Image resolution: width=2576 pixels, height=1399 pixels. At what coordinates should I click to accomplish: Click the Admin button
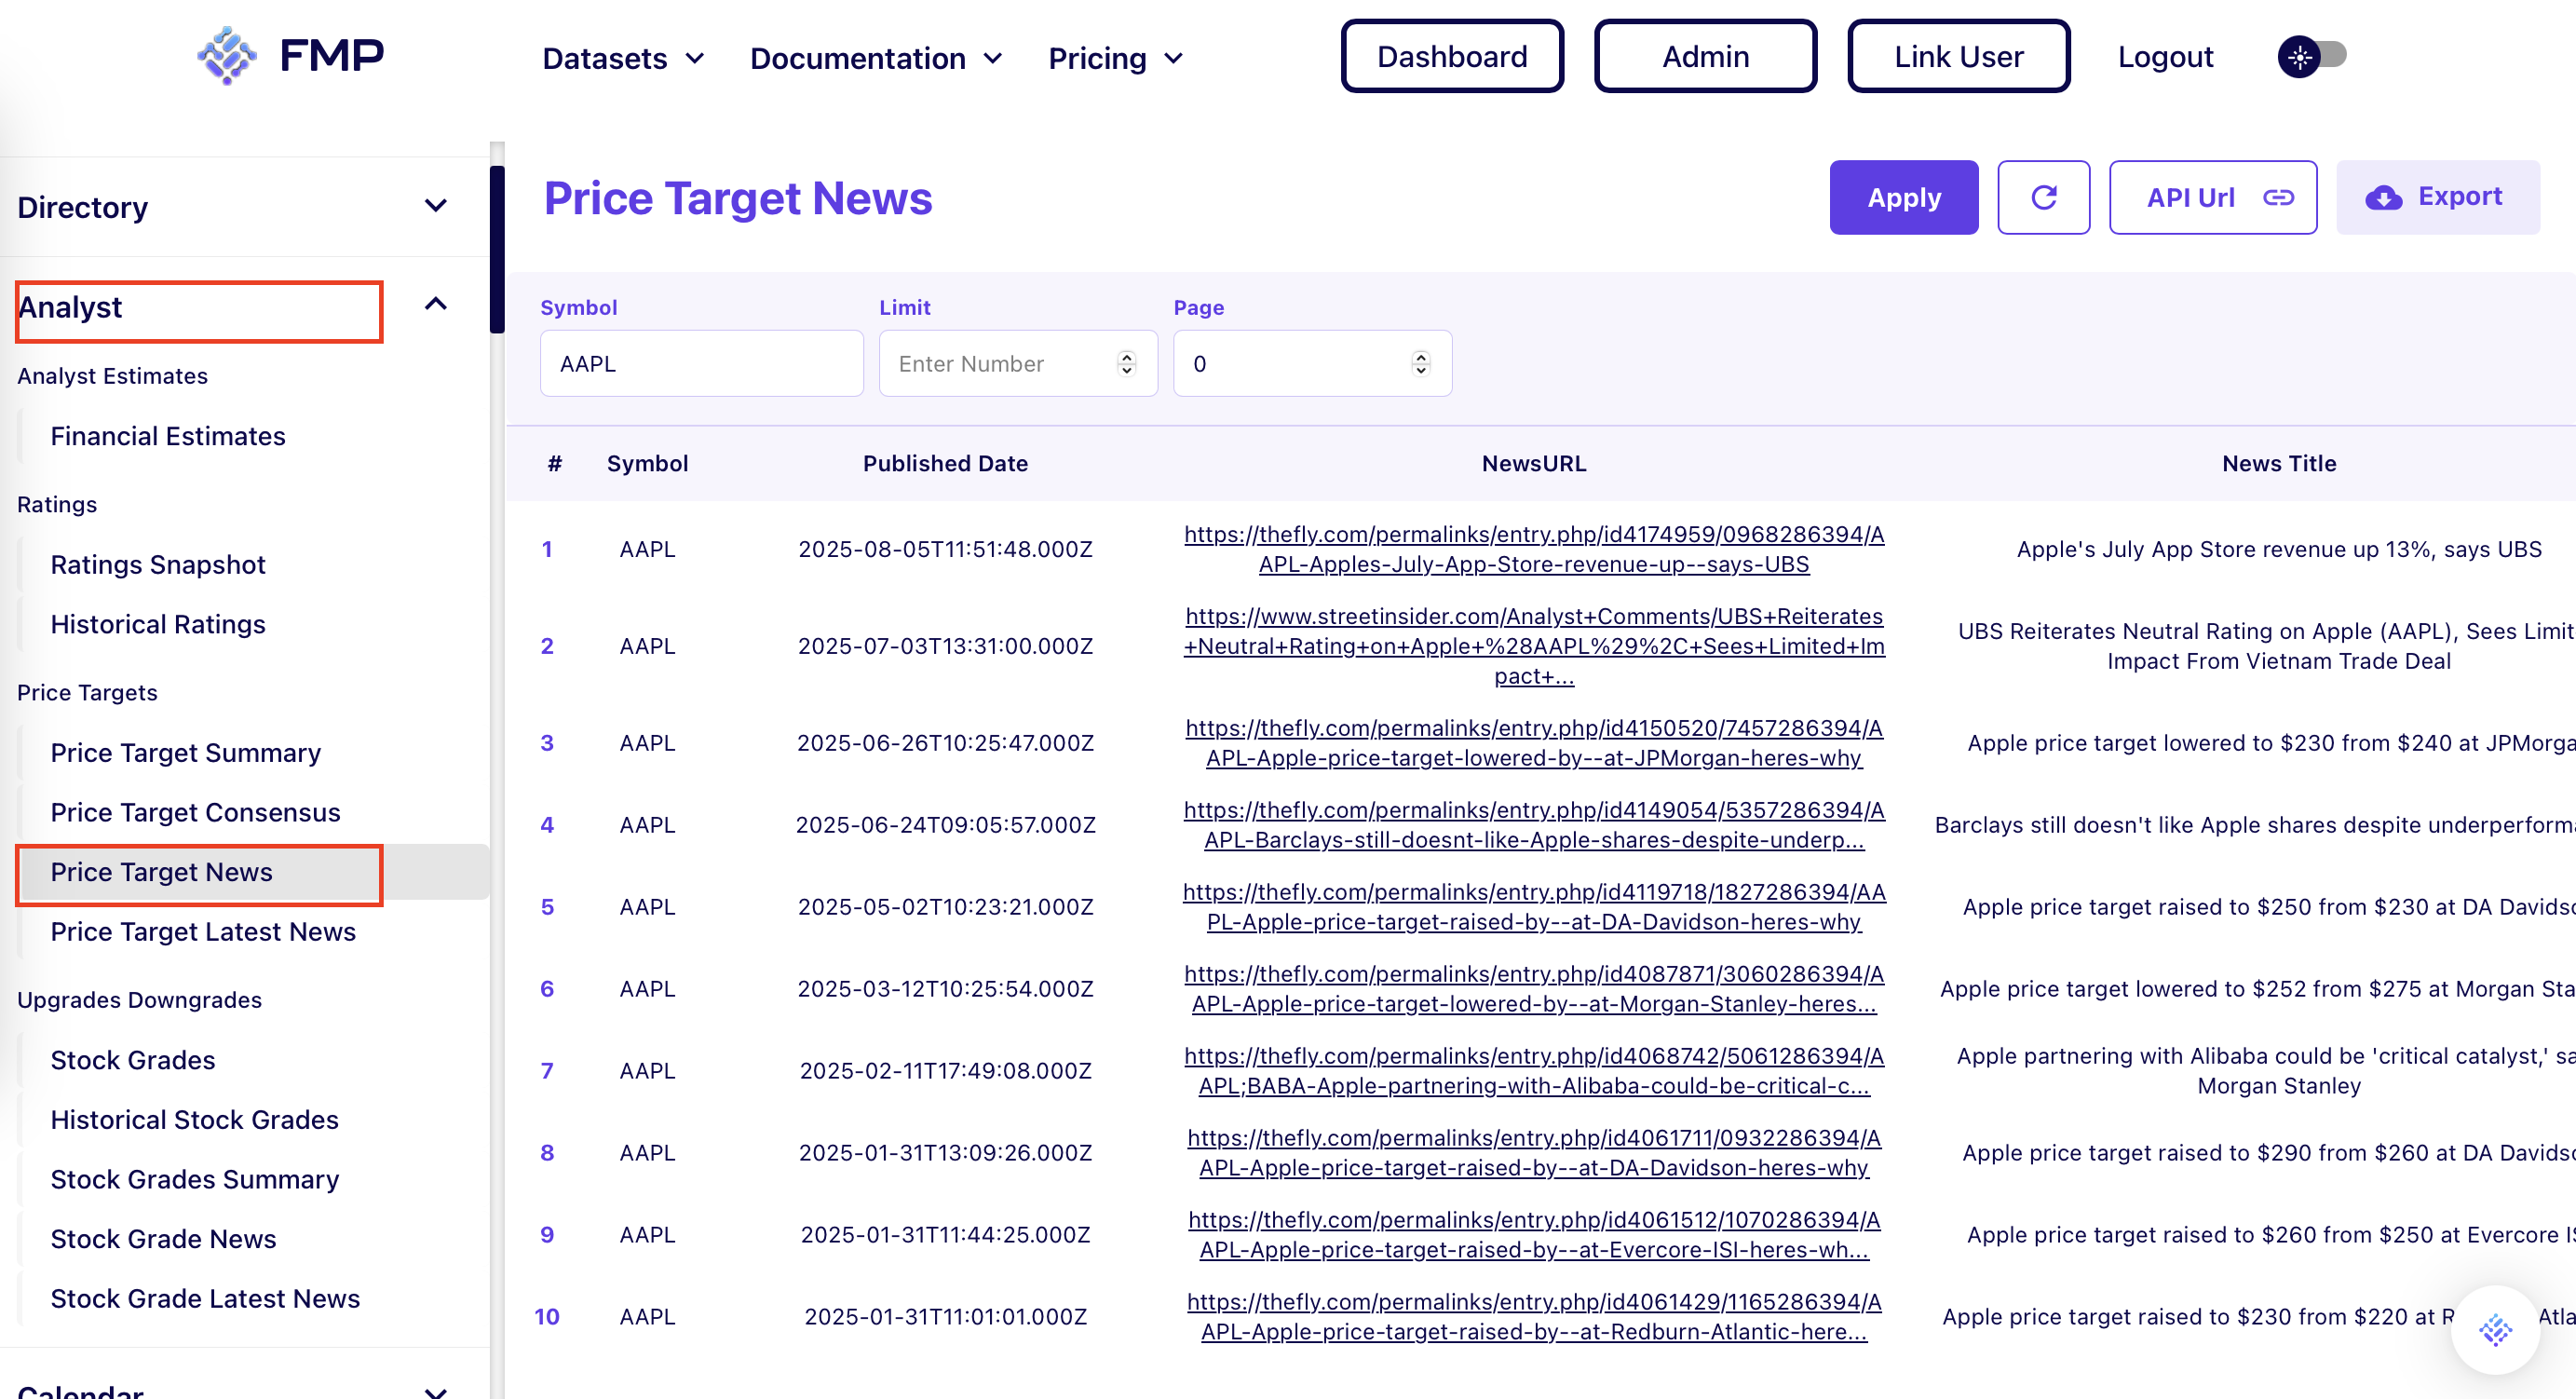[x=1705, y=56]
